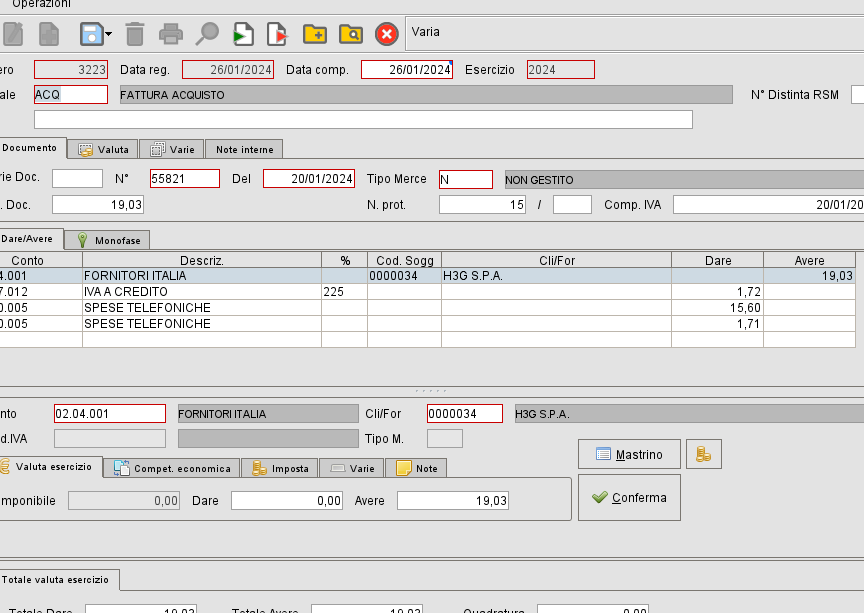Open the Varie tab beside Valuta
Screen dimensions: 864x613
coord(172,149)
